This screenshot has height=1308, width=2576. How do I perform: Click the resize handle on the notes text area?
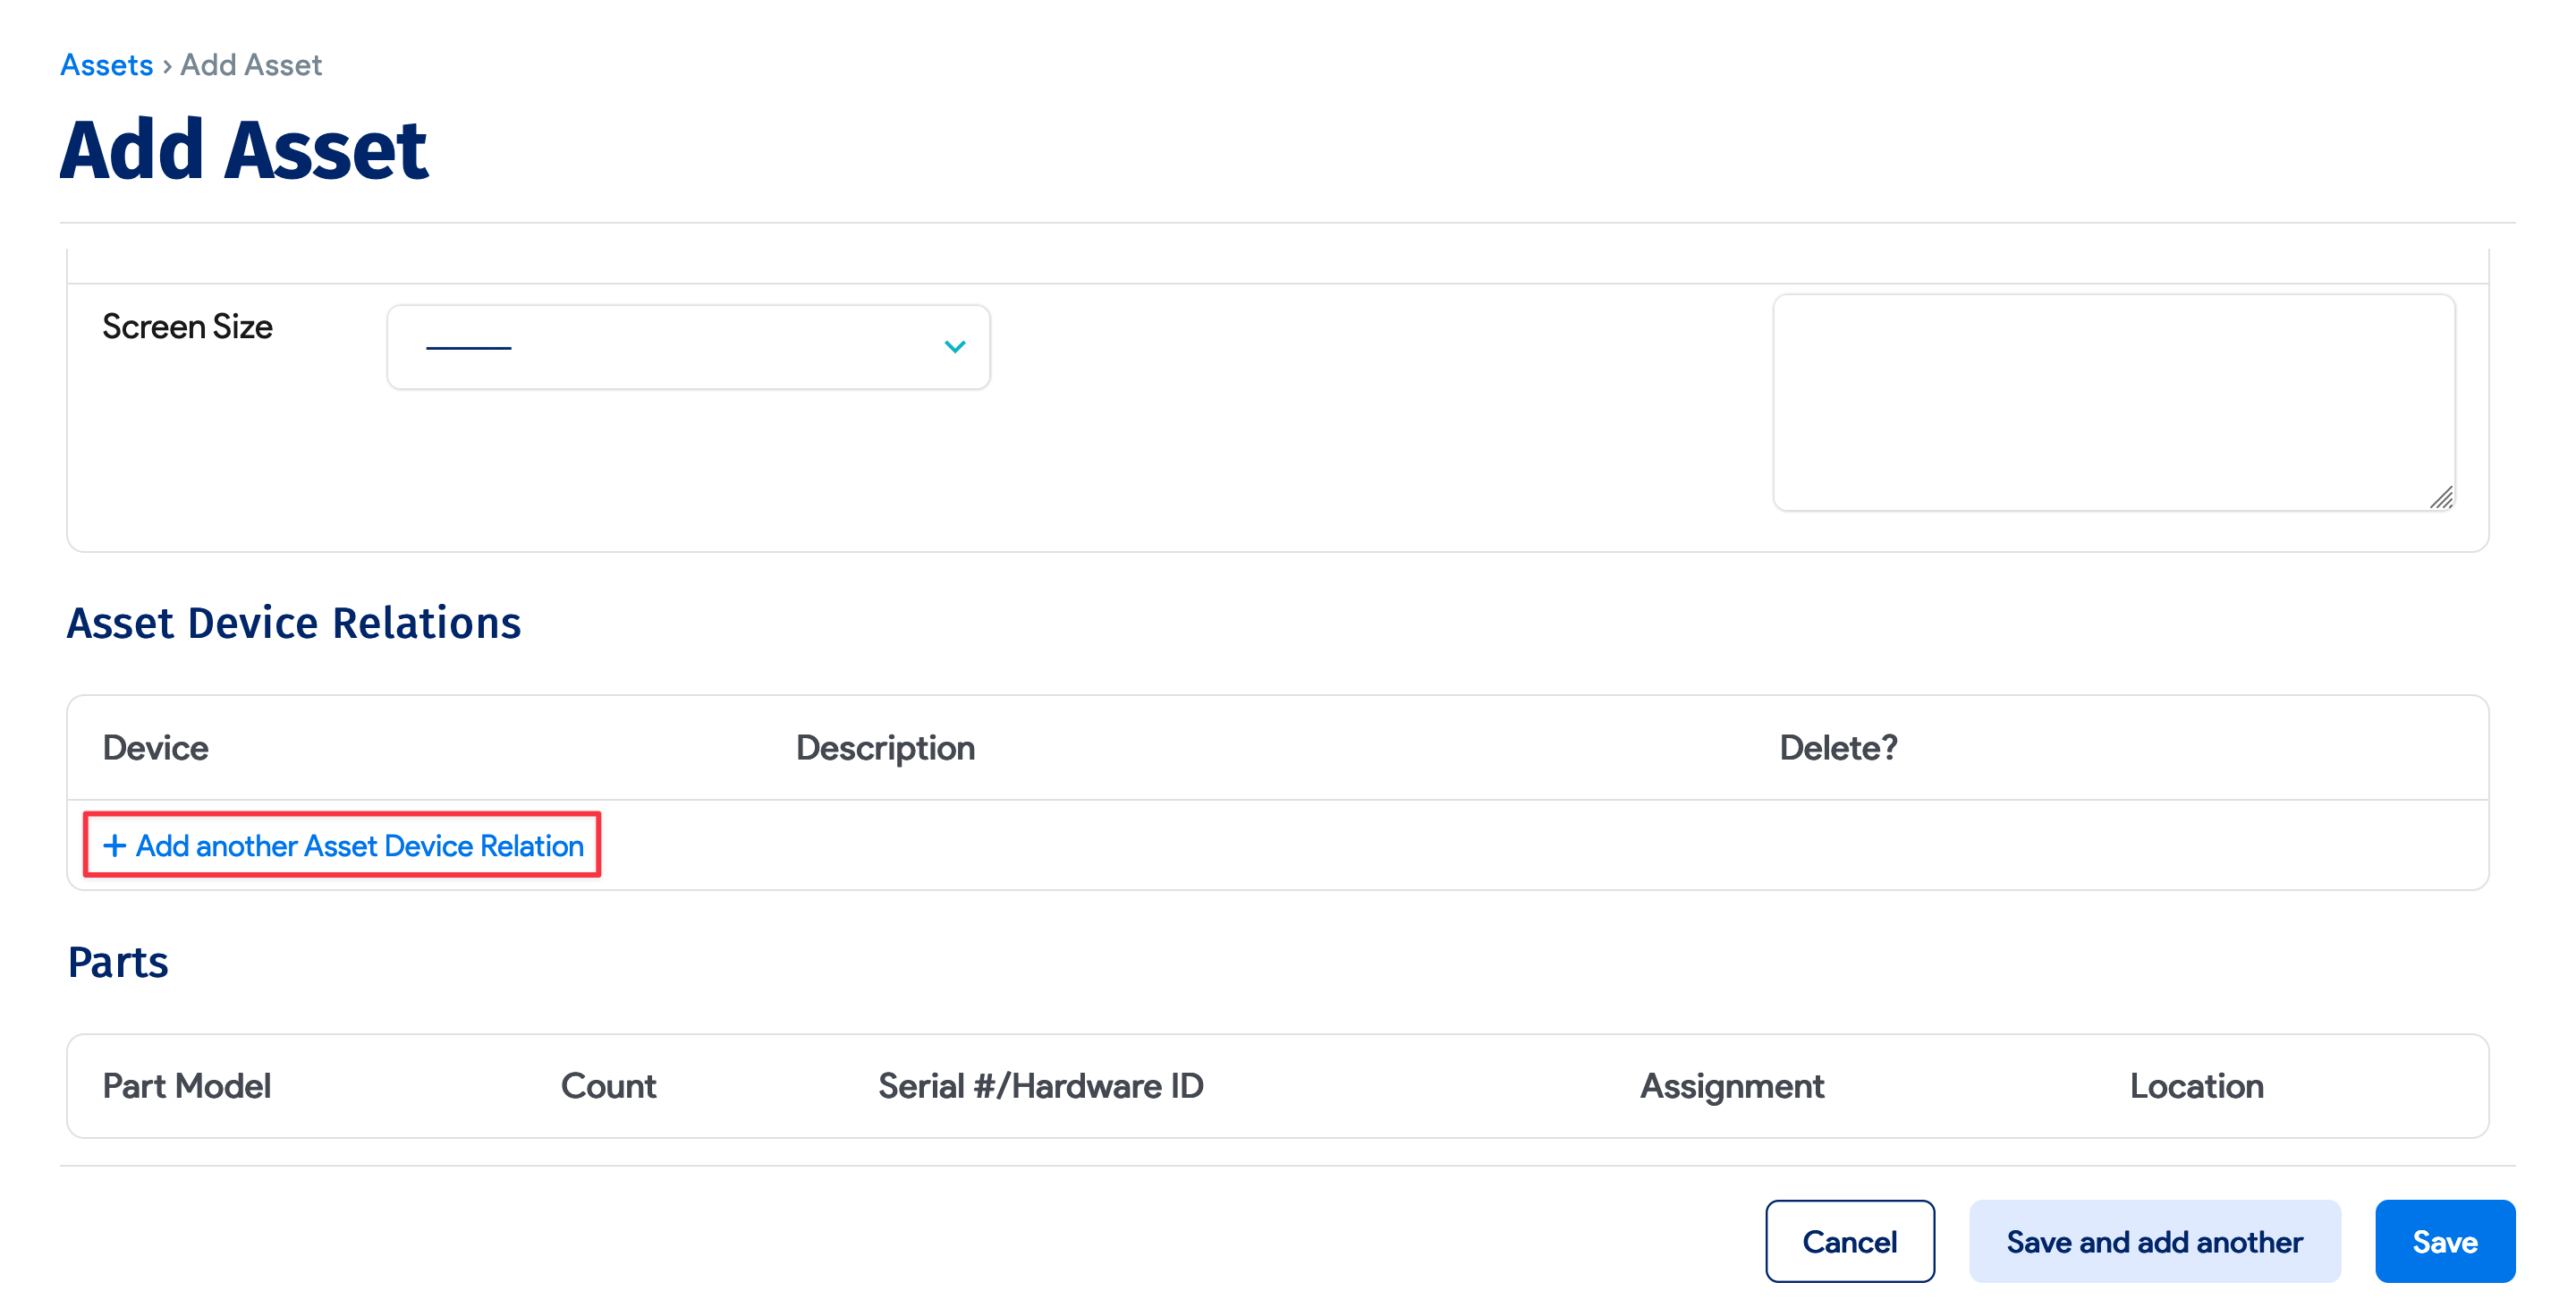(2444, 497)
